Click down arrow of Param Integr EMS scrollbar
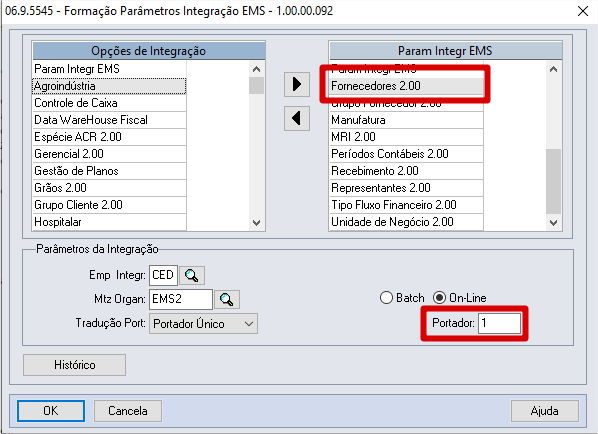The height and width of the screenshot is (434, 598). [x=553, y=222]
